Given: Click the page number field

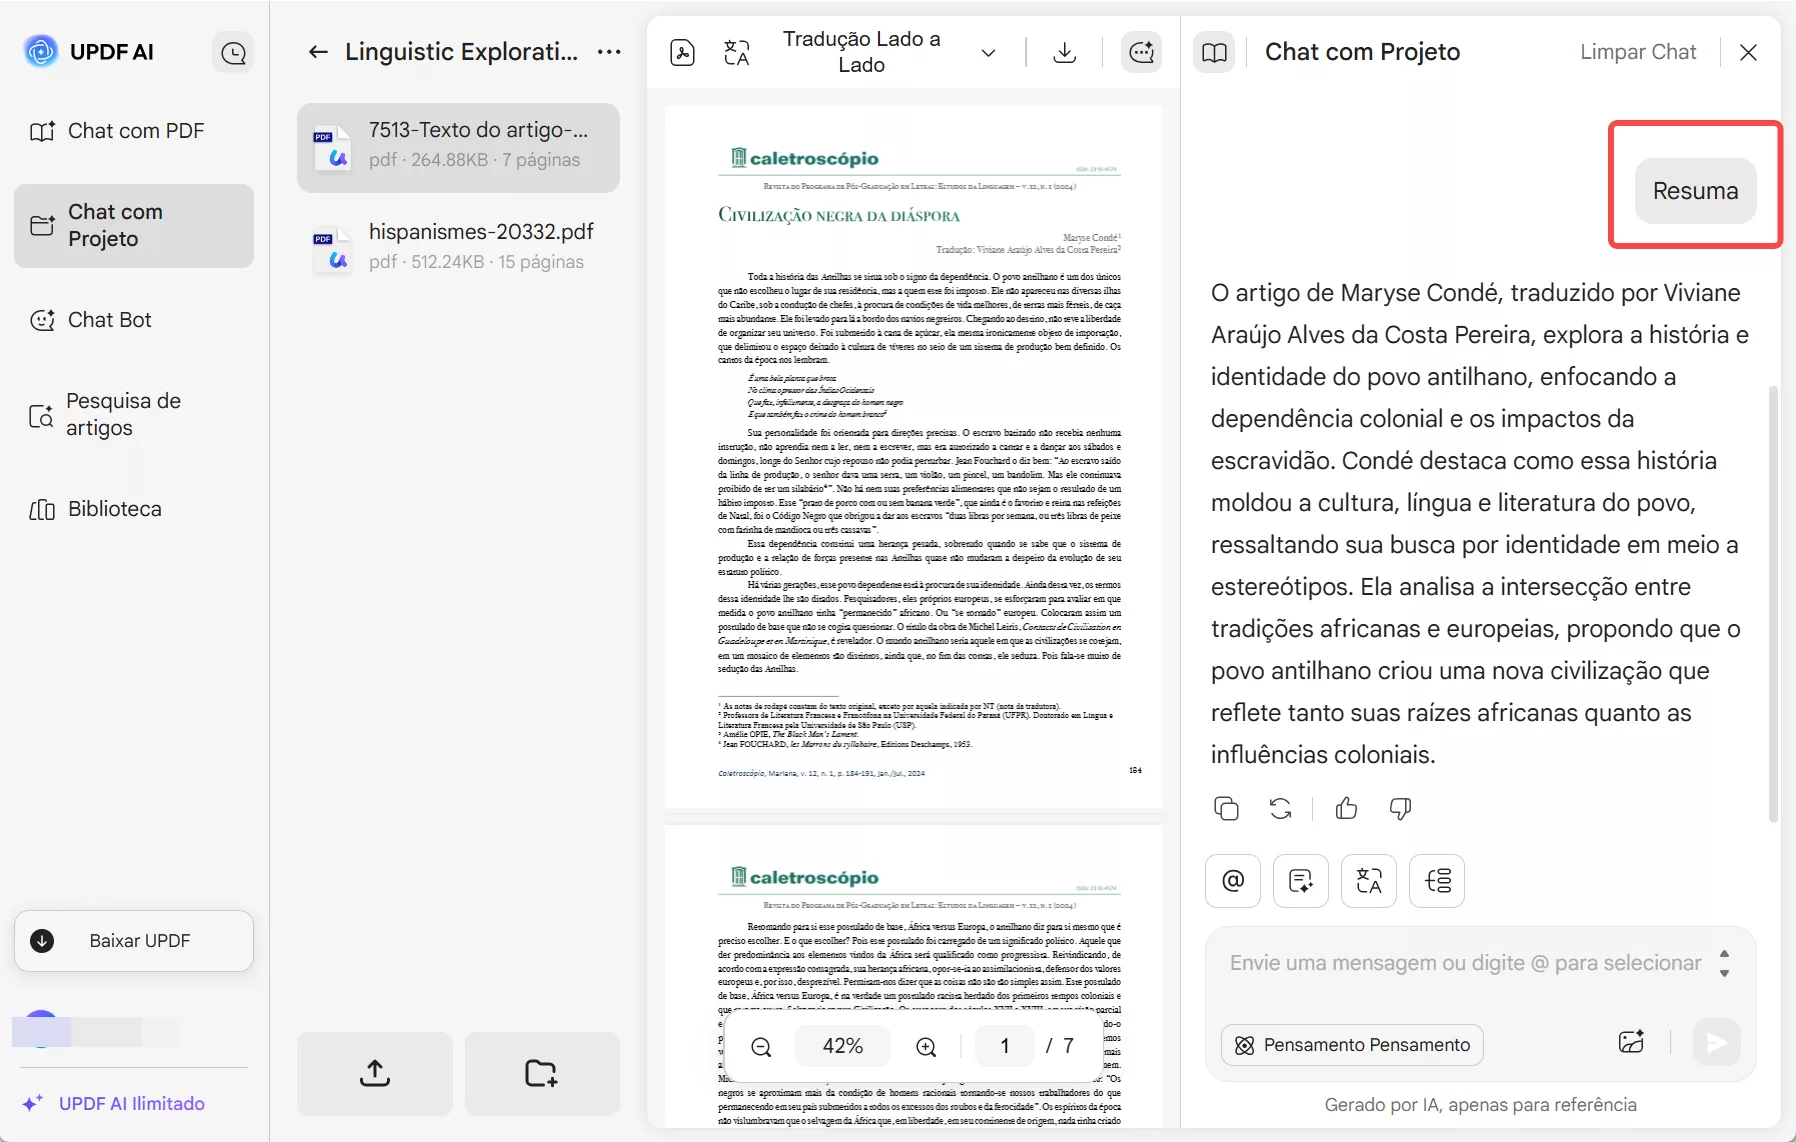Looking at the screenshot, I should 1005,1046.
